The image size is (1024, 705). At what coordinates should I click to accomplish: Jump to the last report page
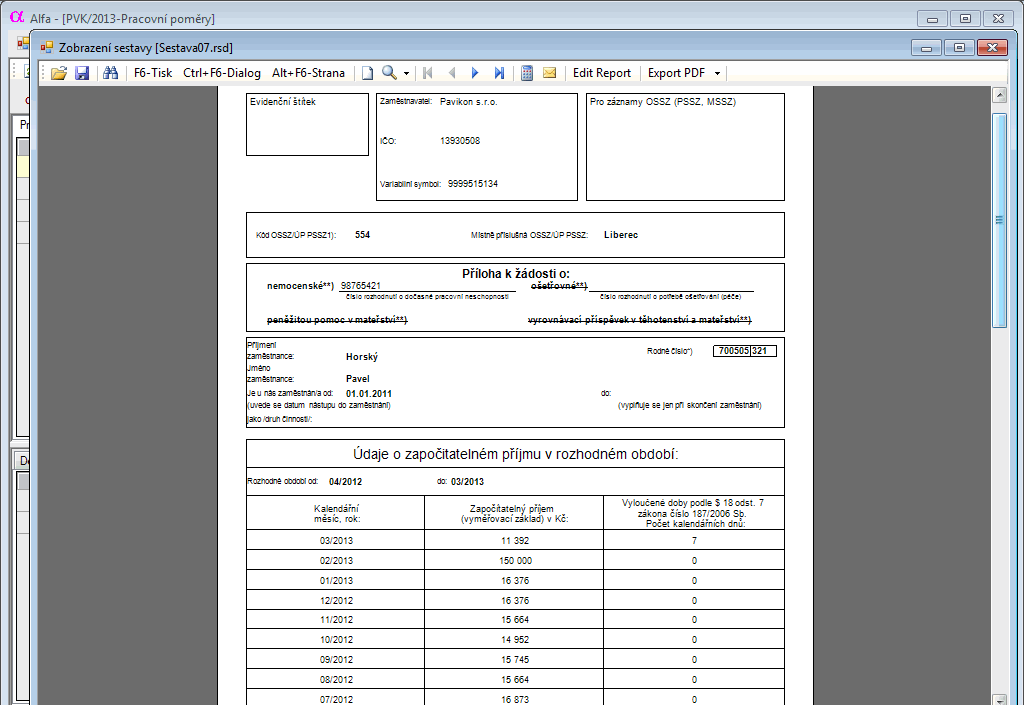coord(499,73)
